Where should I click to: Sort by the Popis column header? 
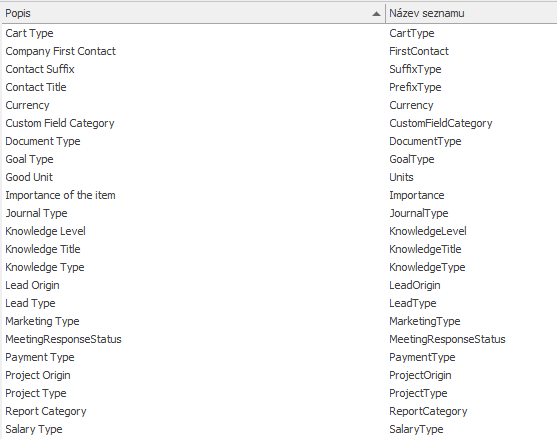click(x=194, y=13)
